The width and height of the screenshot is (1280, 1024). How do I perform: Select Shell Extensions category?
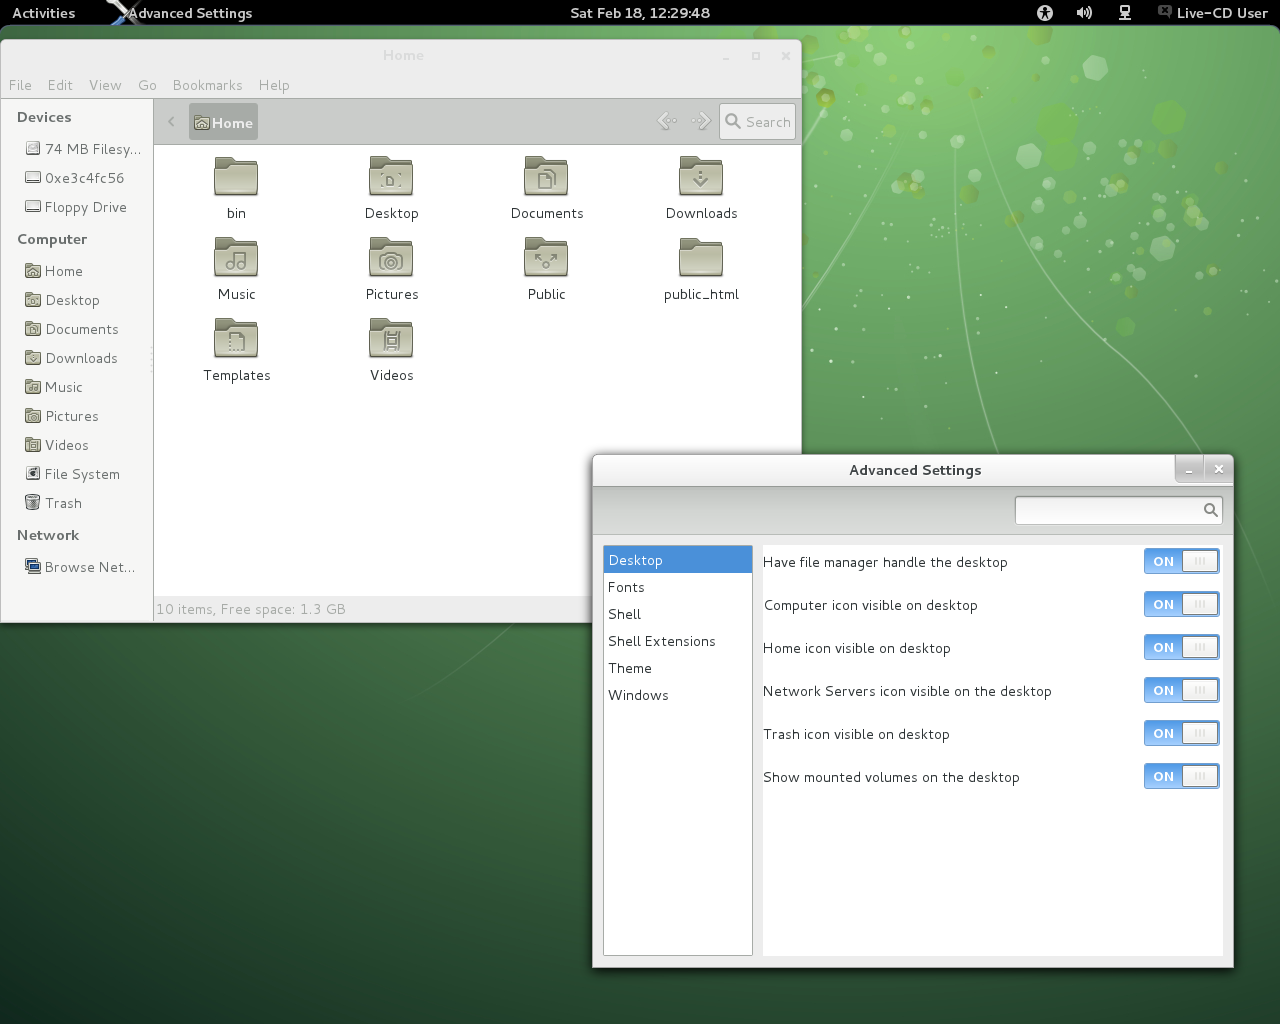pos(678,641)
